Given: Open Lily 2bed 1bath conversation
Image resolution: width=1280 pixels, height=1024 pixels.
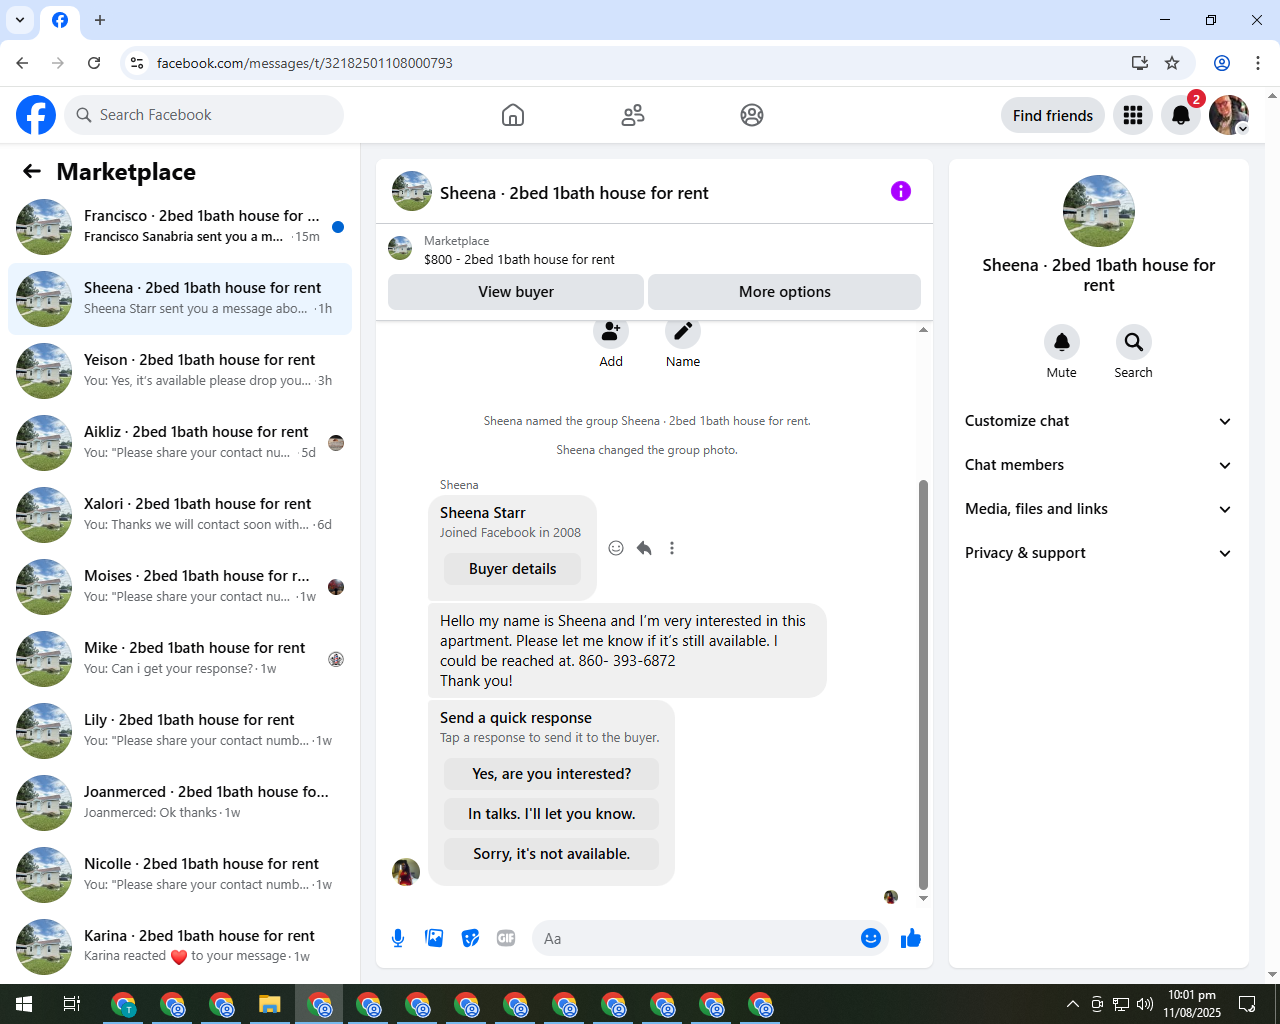Looking at the screenshot, I should tap(180, 731).
